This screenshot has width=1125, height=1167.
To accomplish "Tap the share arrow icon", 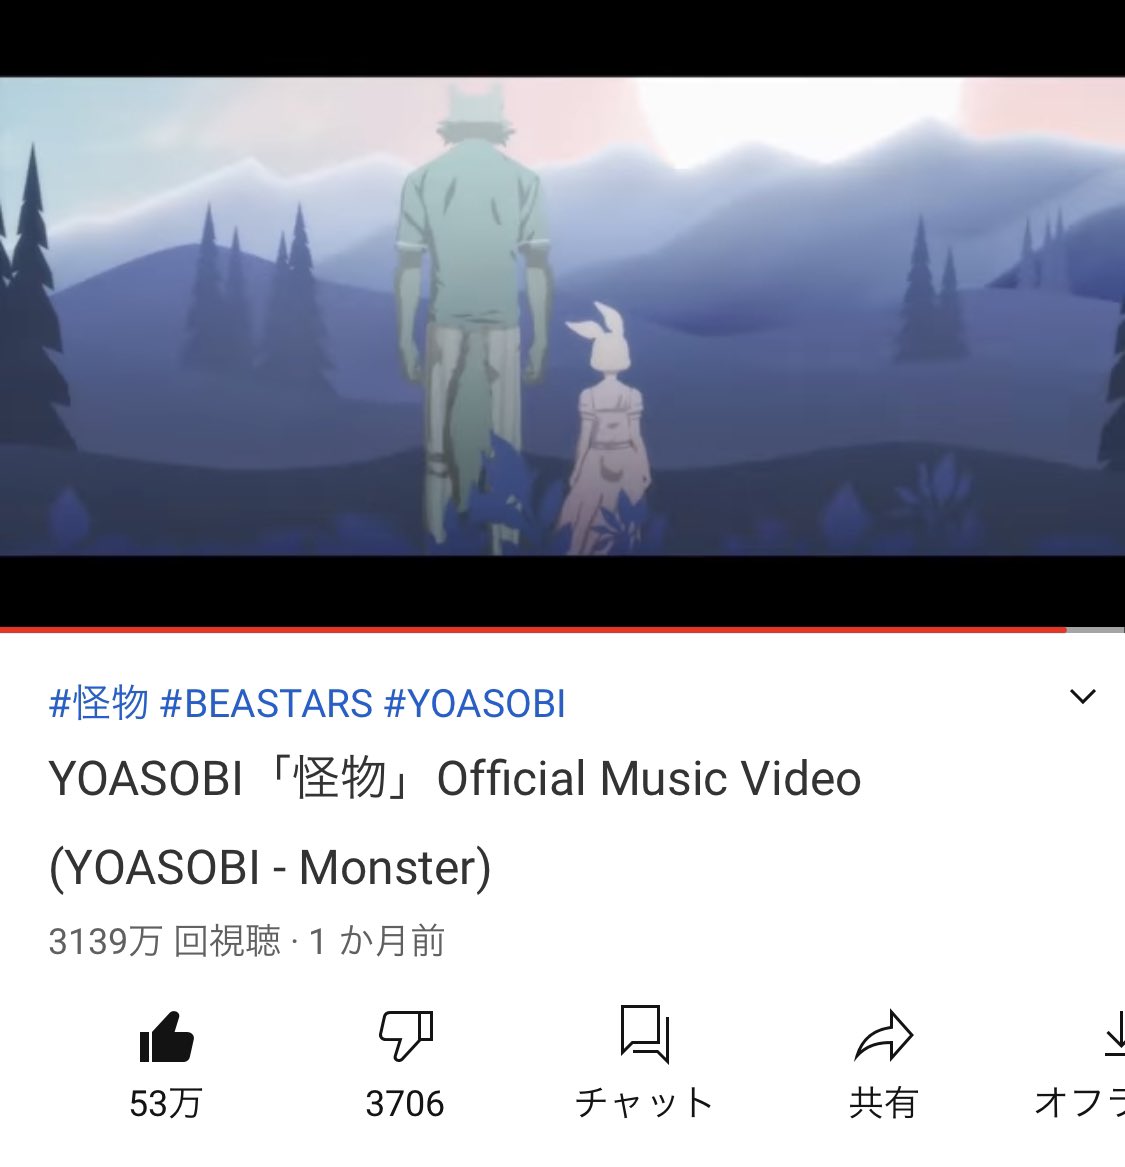I will (x=884, y=1035).
